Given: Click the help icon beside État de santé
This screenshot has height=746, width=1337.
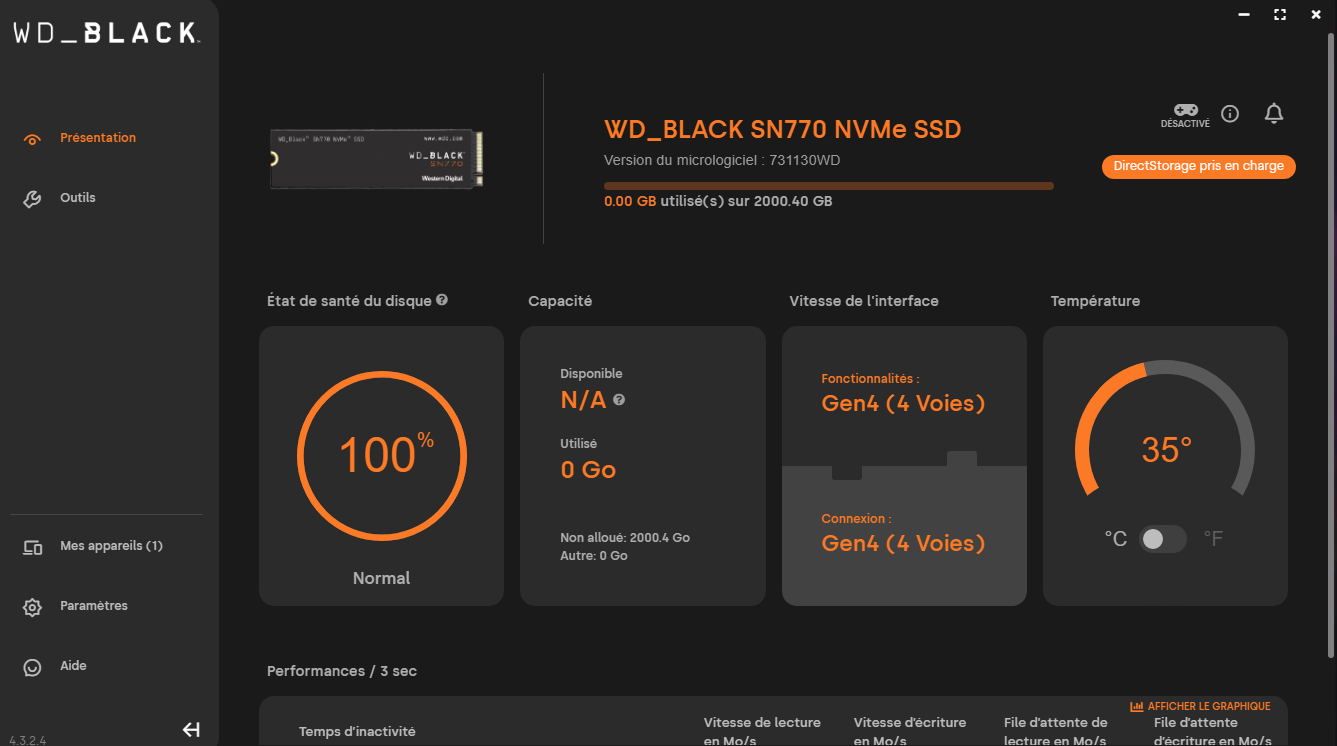Looking at the screenshot, I should (442, 300).
